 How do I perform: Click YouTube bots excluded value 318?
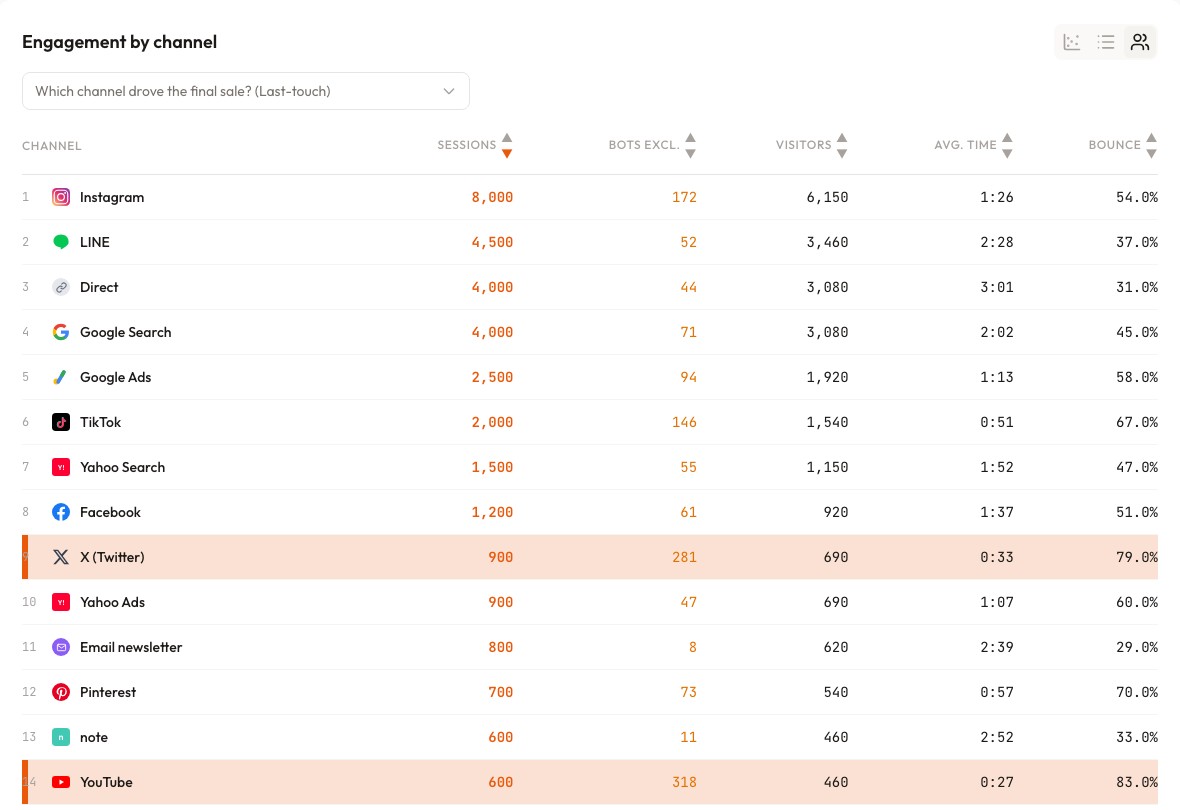point(684,782)
